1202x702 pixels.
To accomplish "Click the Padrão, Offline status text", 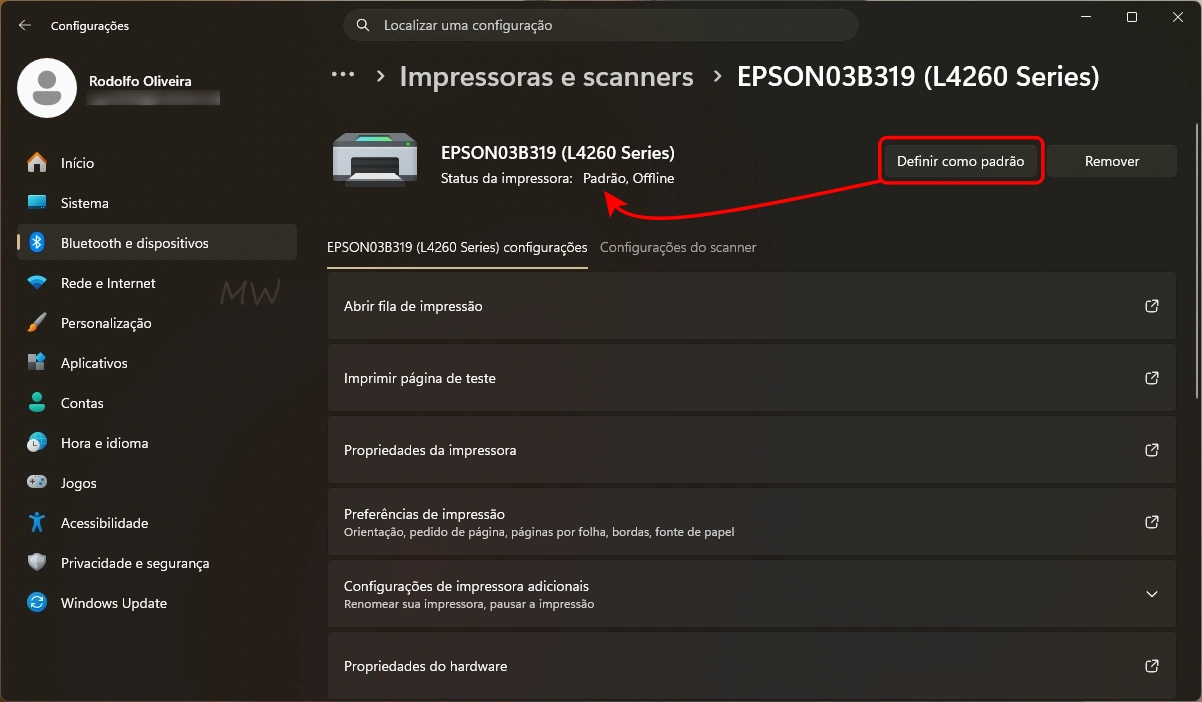I will click(x=628, y=178).
